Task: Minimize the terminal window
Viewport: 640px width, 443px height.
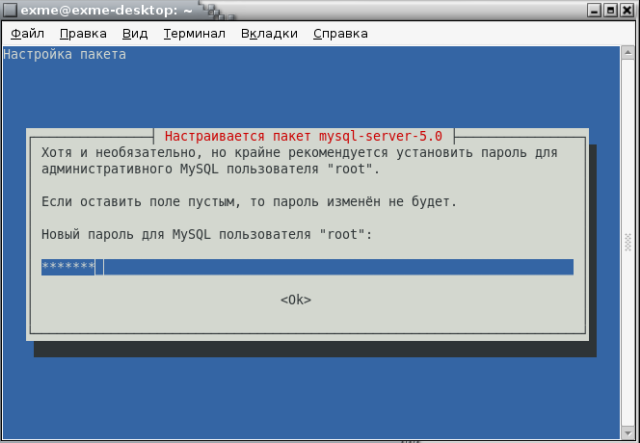Action: pos(594,10)
